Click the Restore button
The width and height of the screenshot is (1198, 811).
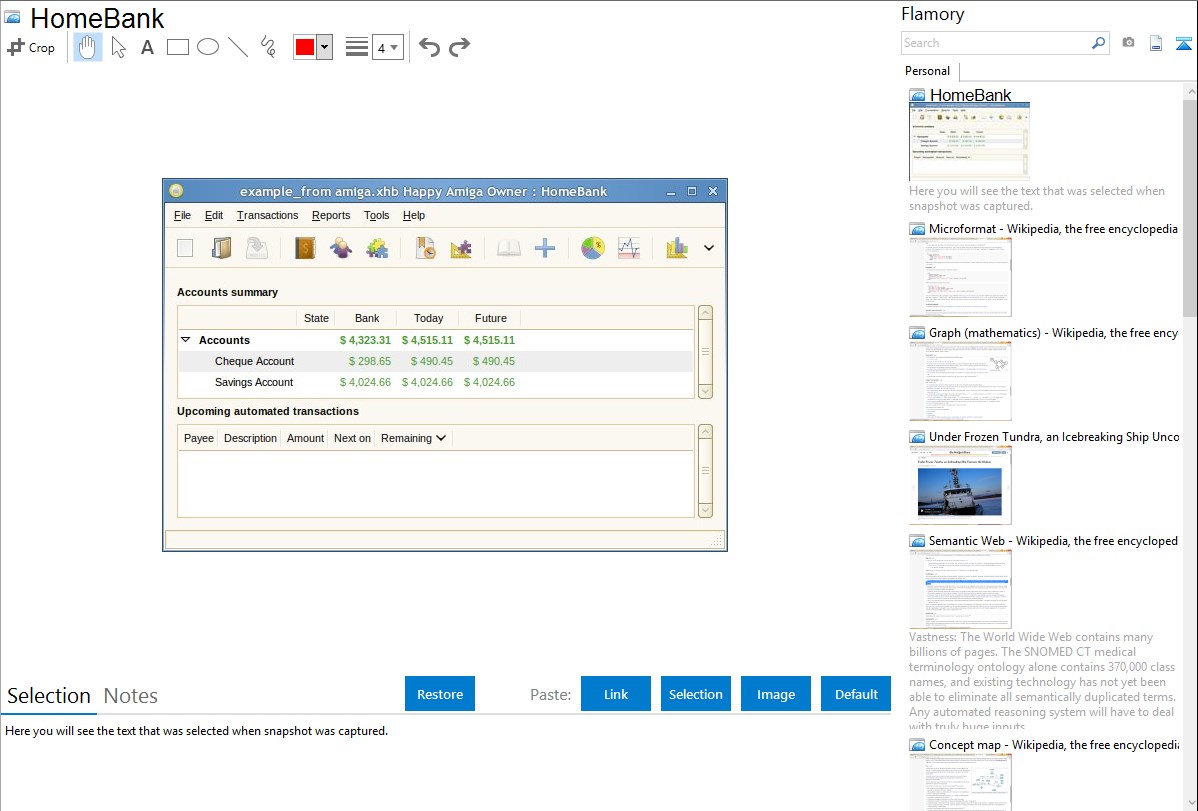coord(440,694)
